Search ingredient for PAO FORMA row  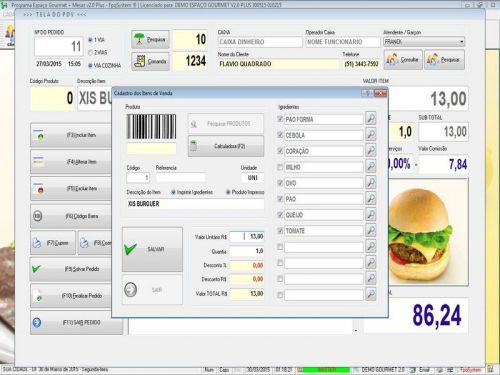click(x=371, y=118)
